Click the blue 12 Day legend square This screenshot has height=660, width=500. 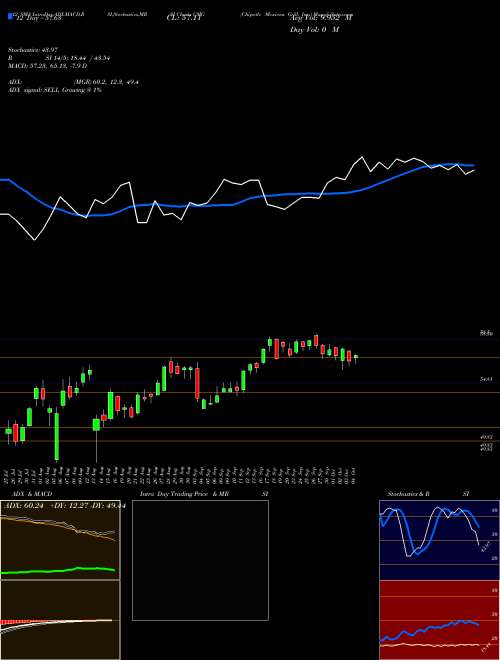click(x=10, y=17)
